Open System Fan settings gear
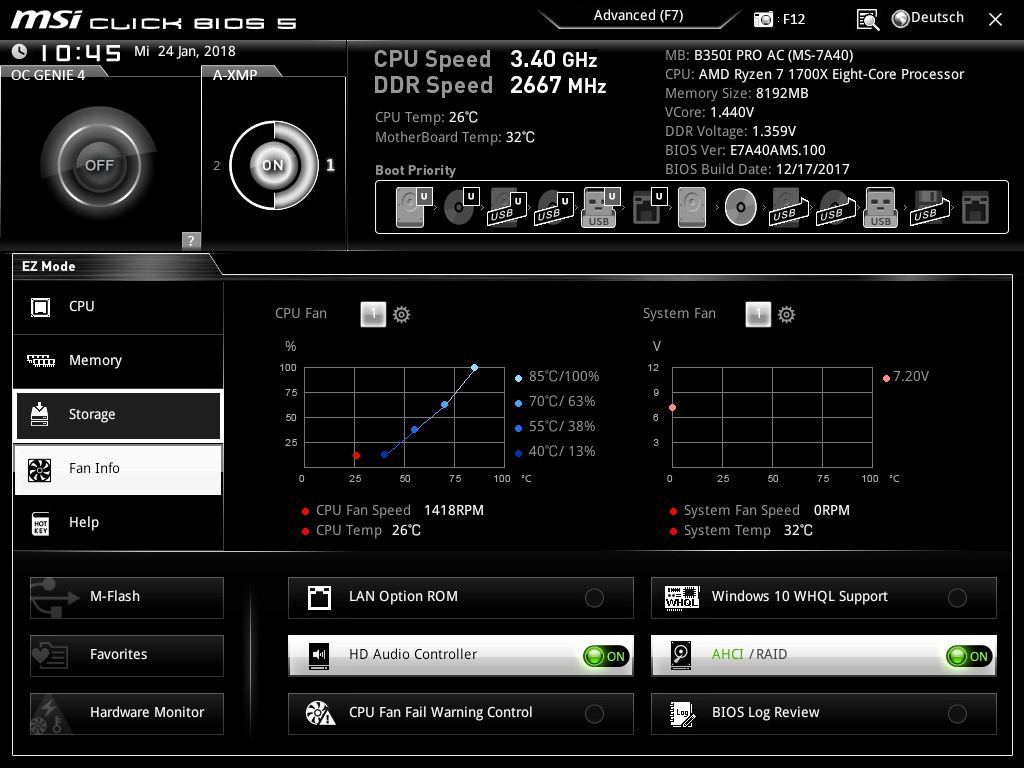Image resolution: width=1024 pixels, height=768 pixels. click(x=786, y=315)
